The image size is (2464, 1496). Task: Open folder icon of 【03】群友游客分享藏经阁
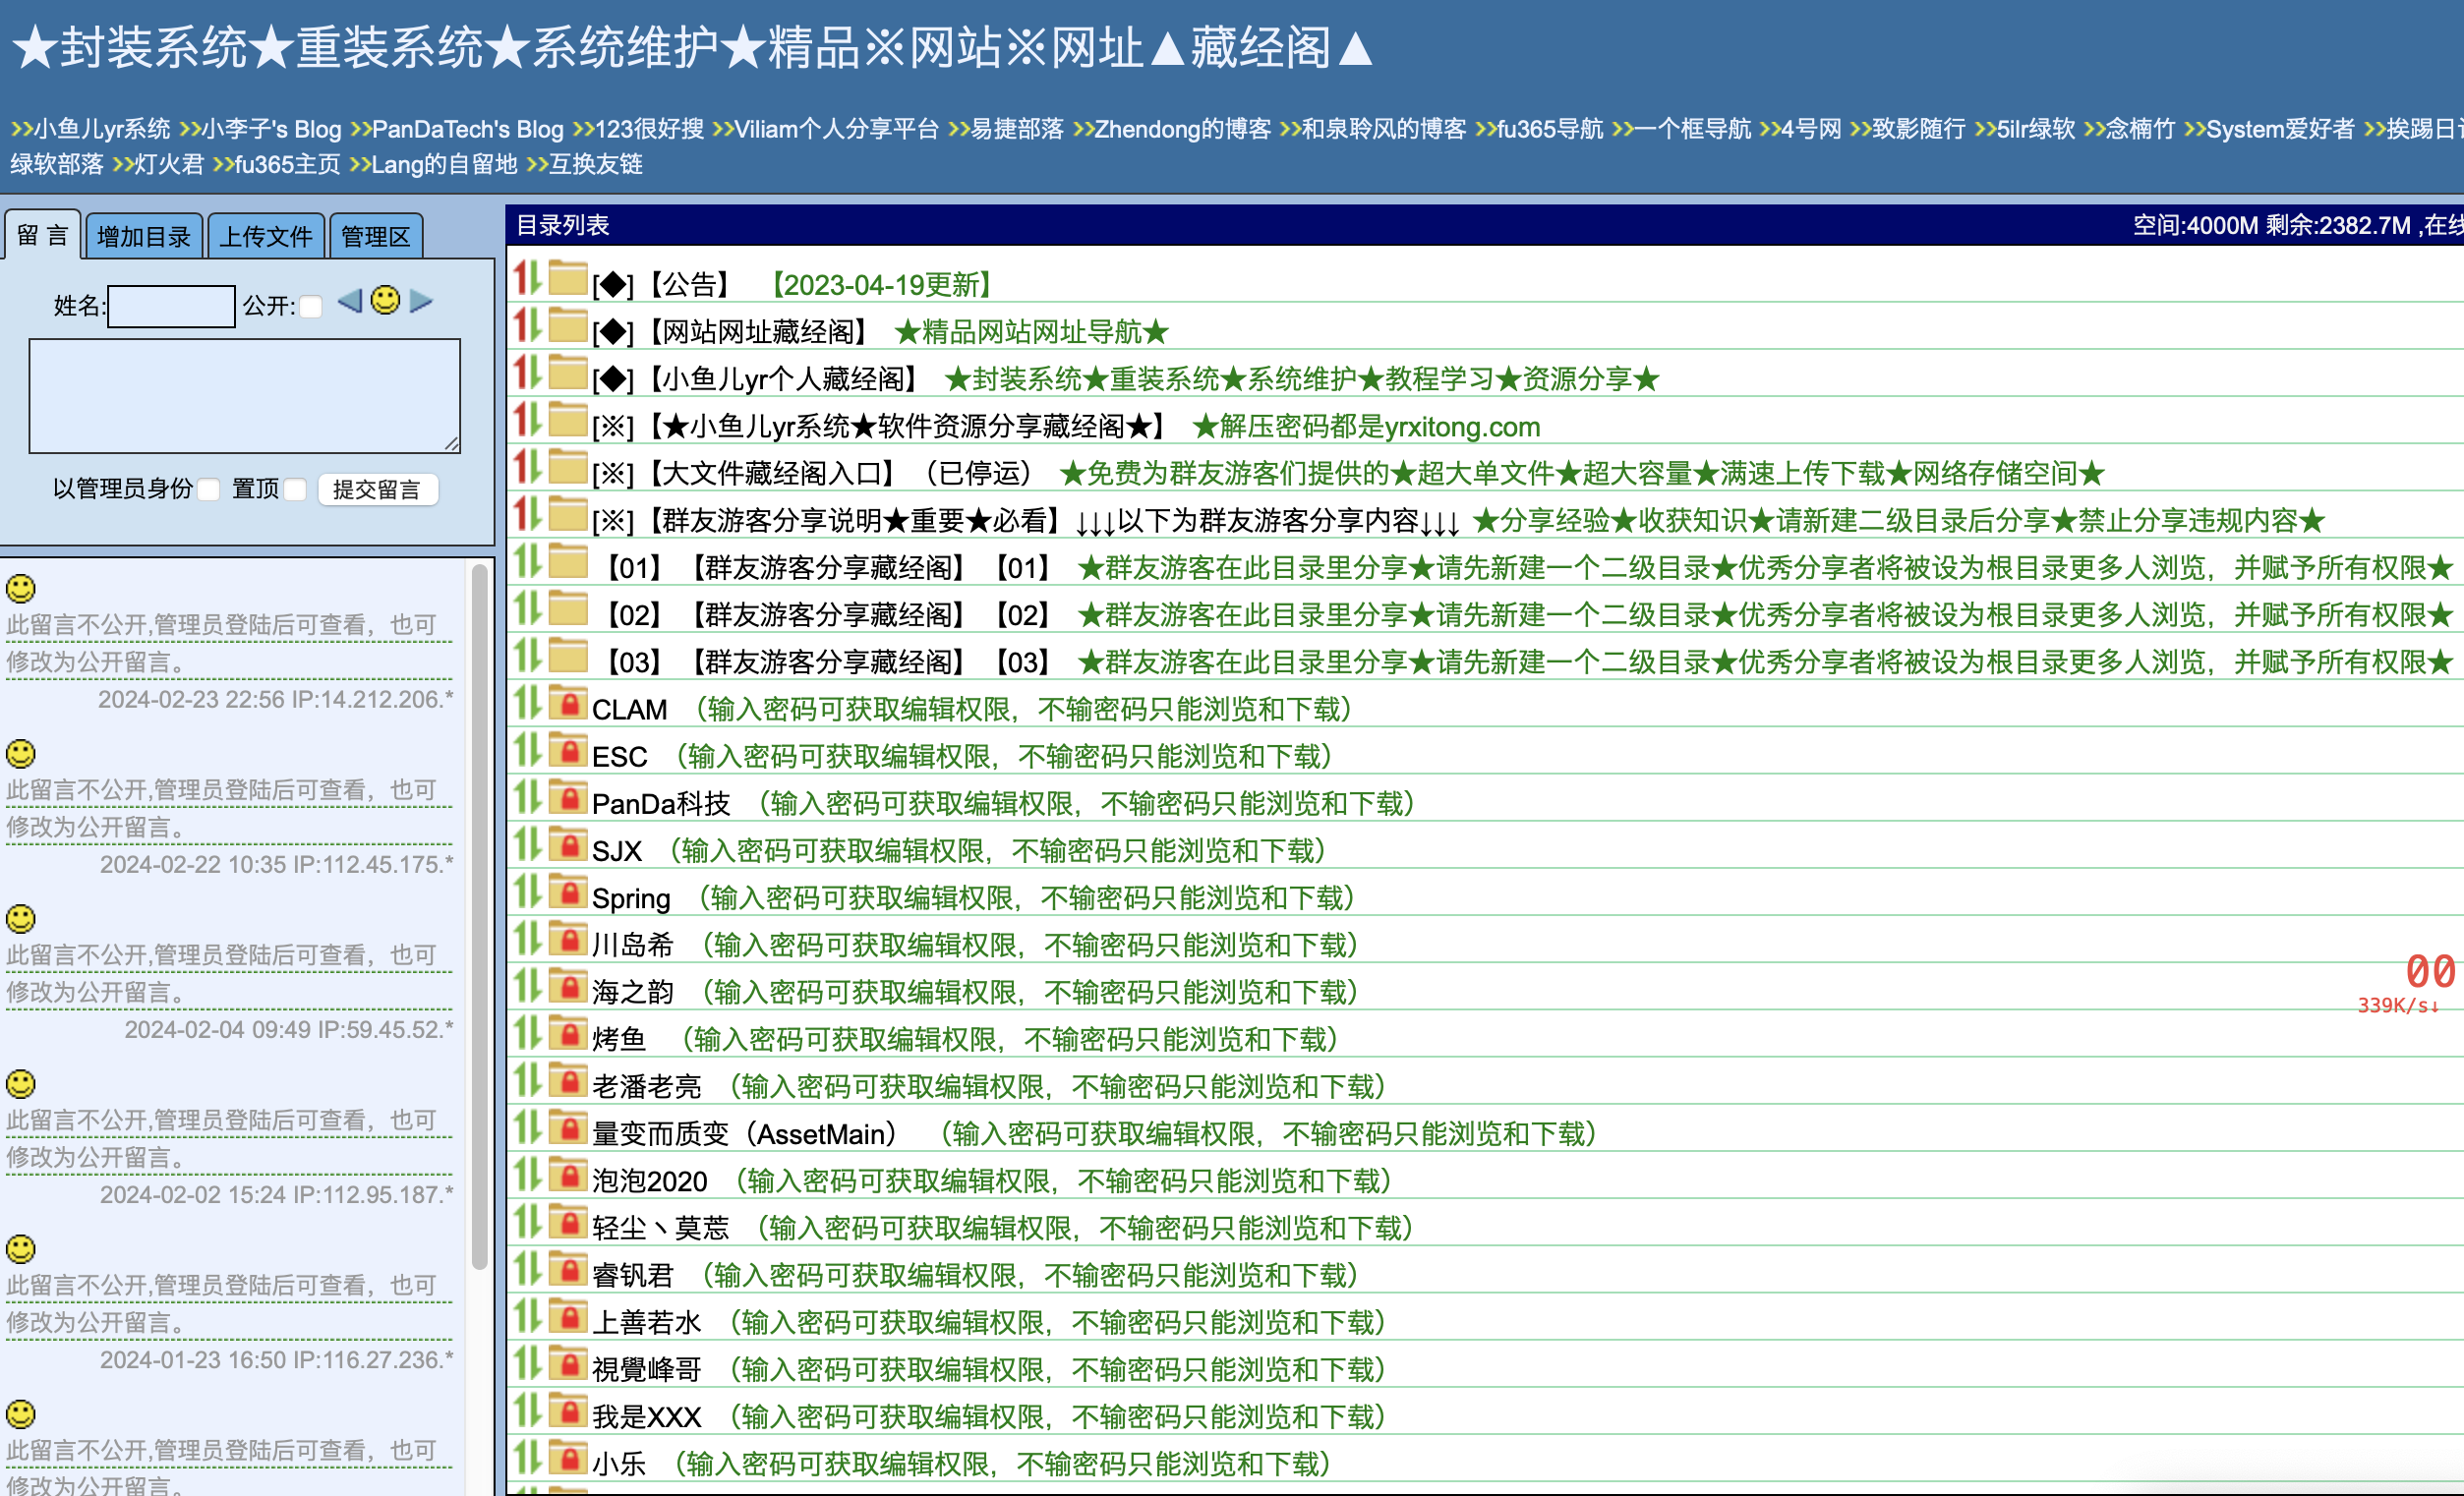(x=567, y=655)
